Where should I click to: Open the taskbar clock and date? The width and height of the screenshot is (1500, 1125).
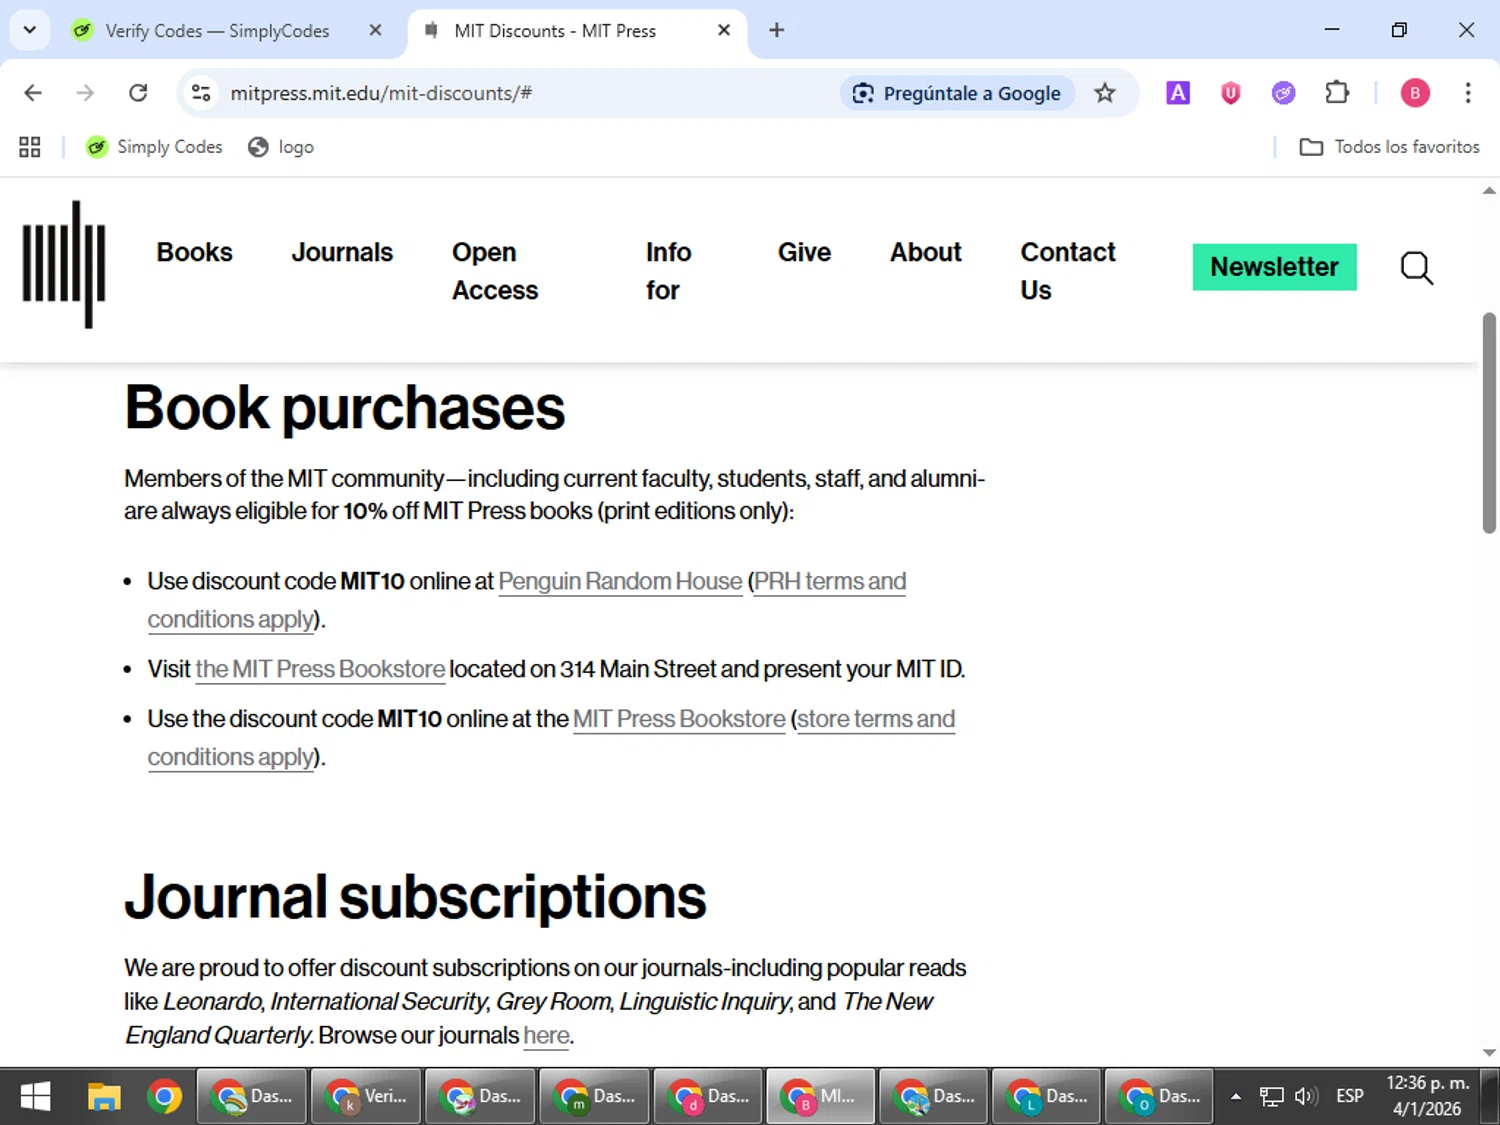click(x=1427, y=1096)
